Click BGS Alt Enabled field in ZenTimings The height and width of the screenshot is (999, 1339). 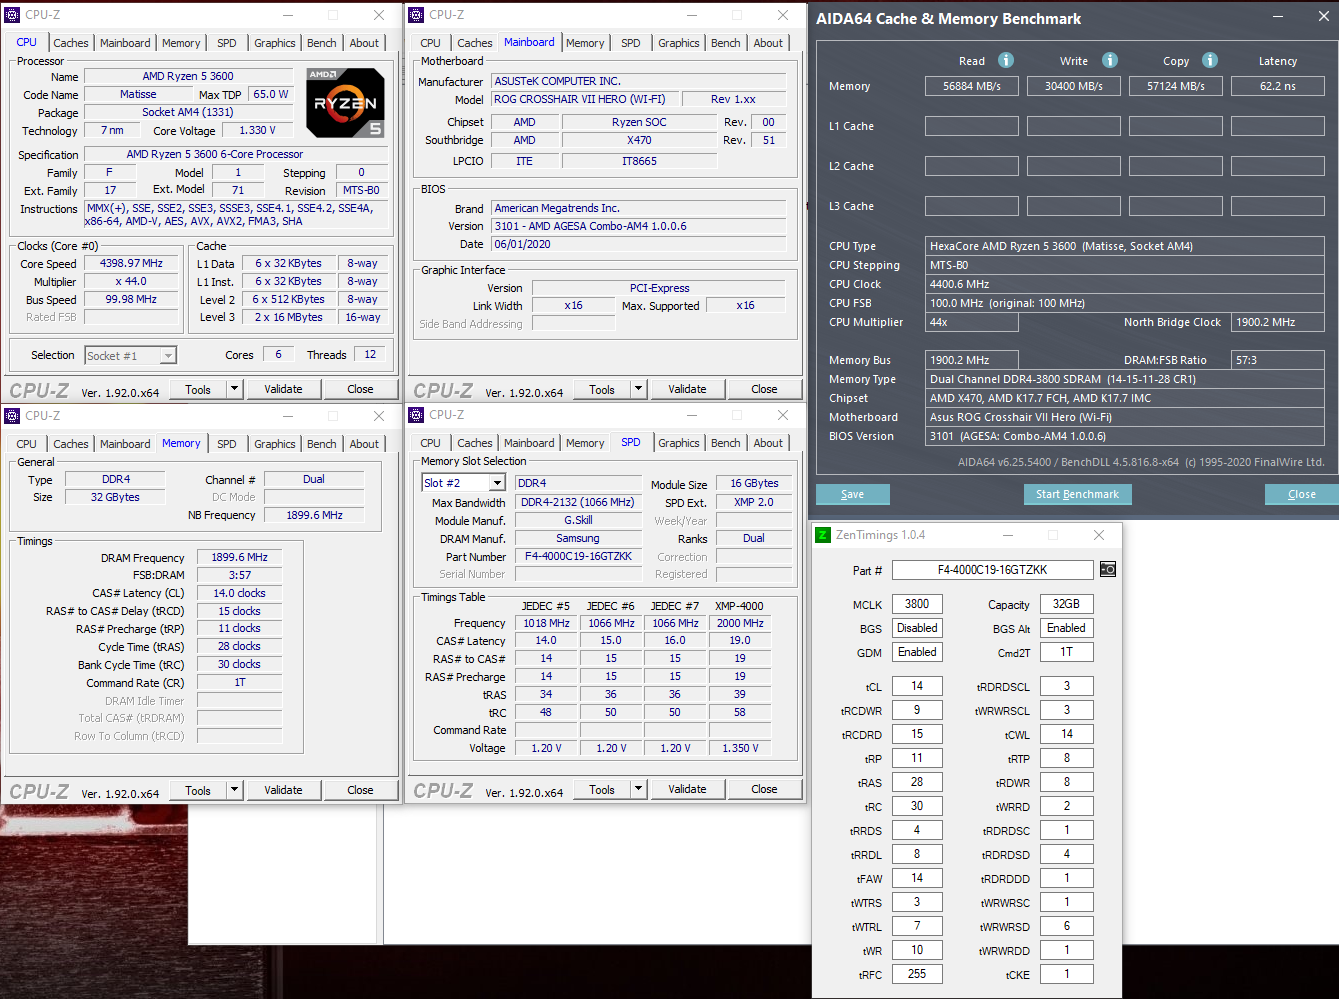click(1066, 628)
